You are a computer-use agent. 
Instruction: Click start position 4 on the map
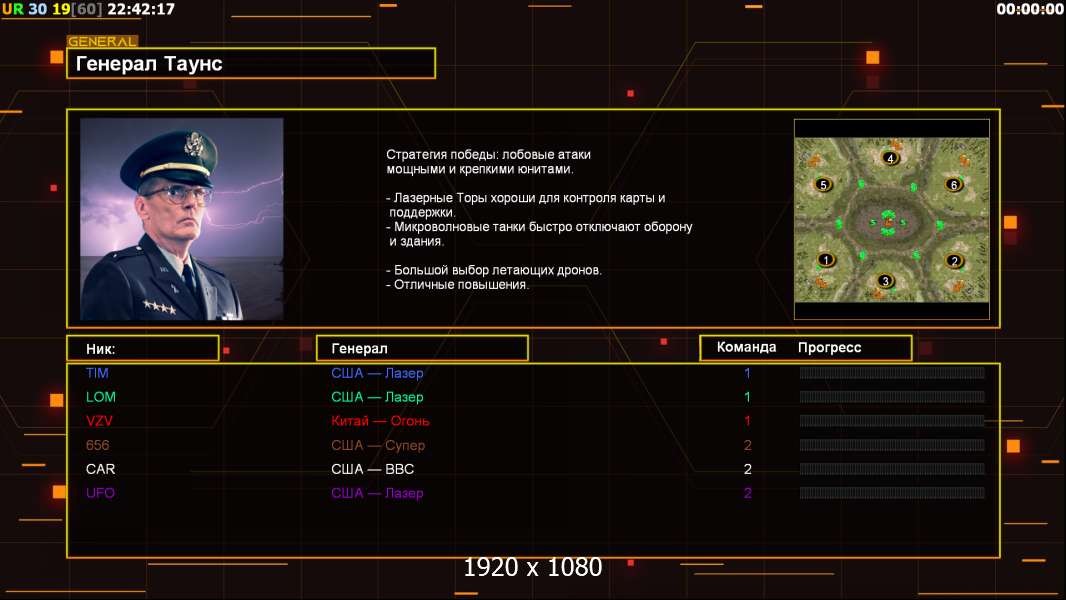point(890,158)
